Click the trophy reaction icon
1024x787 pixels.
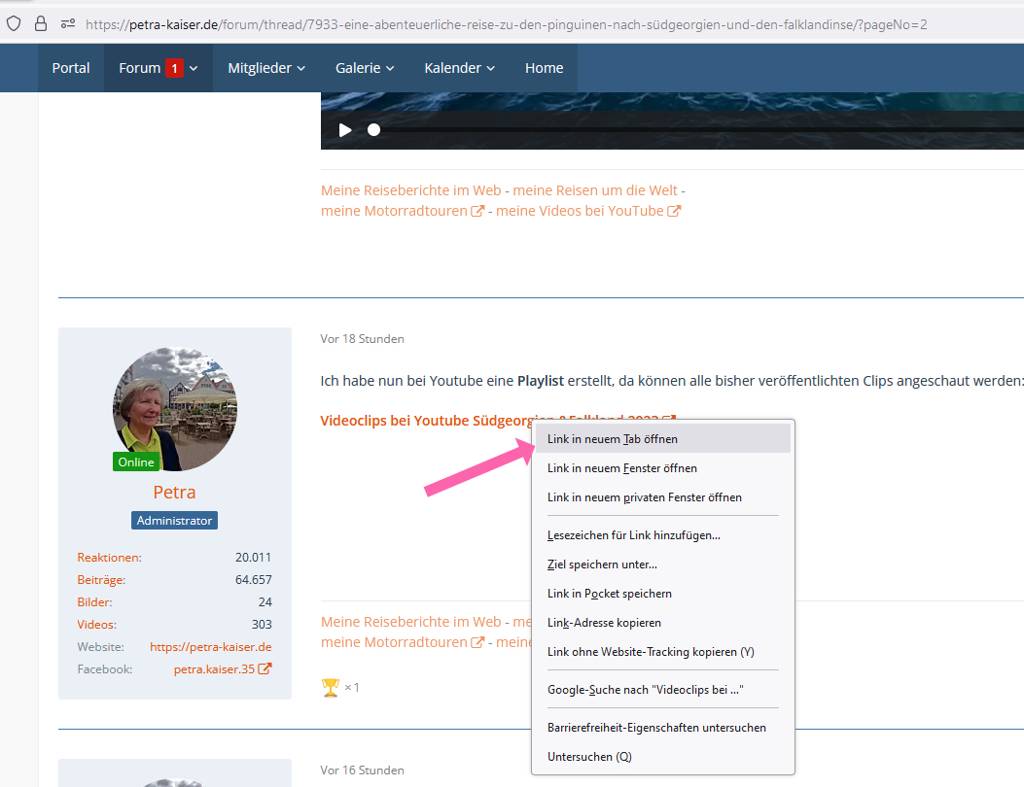tap(330, 687)
